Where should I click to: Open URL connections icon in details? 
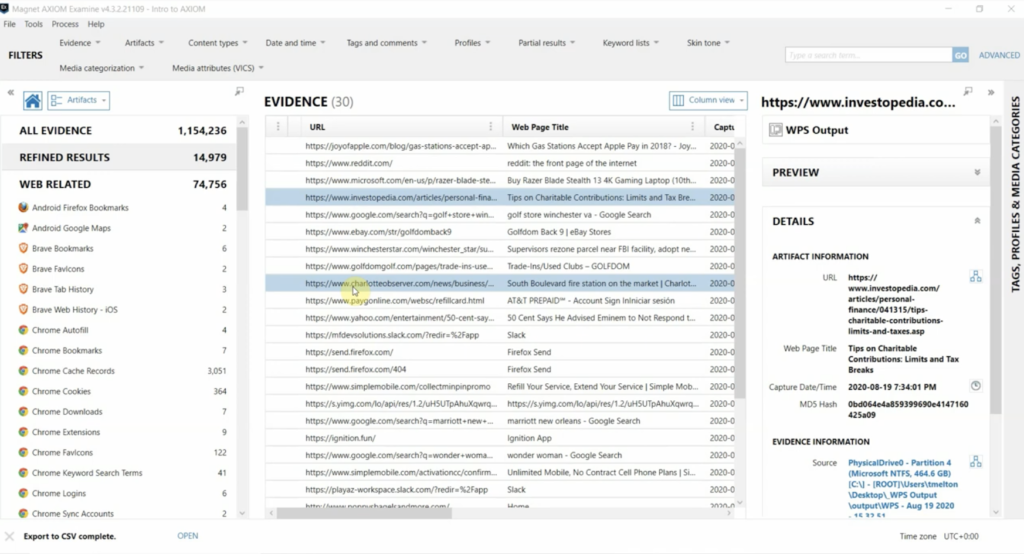click(976, 276)
